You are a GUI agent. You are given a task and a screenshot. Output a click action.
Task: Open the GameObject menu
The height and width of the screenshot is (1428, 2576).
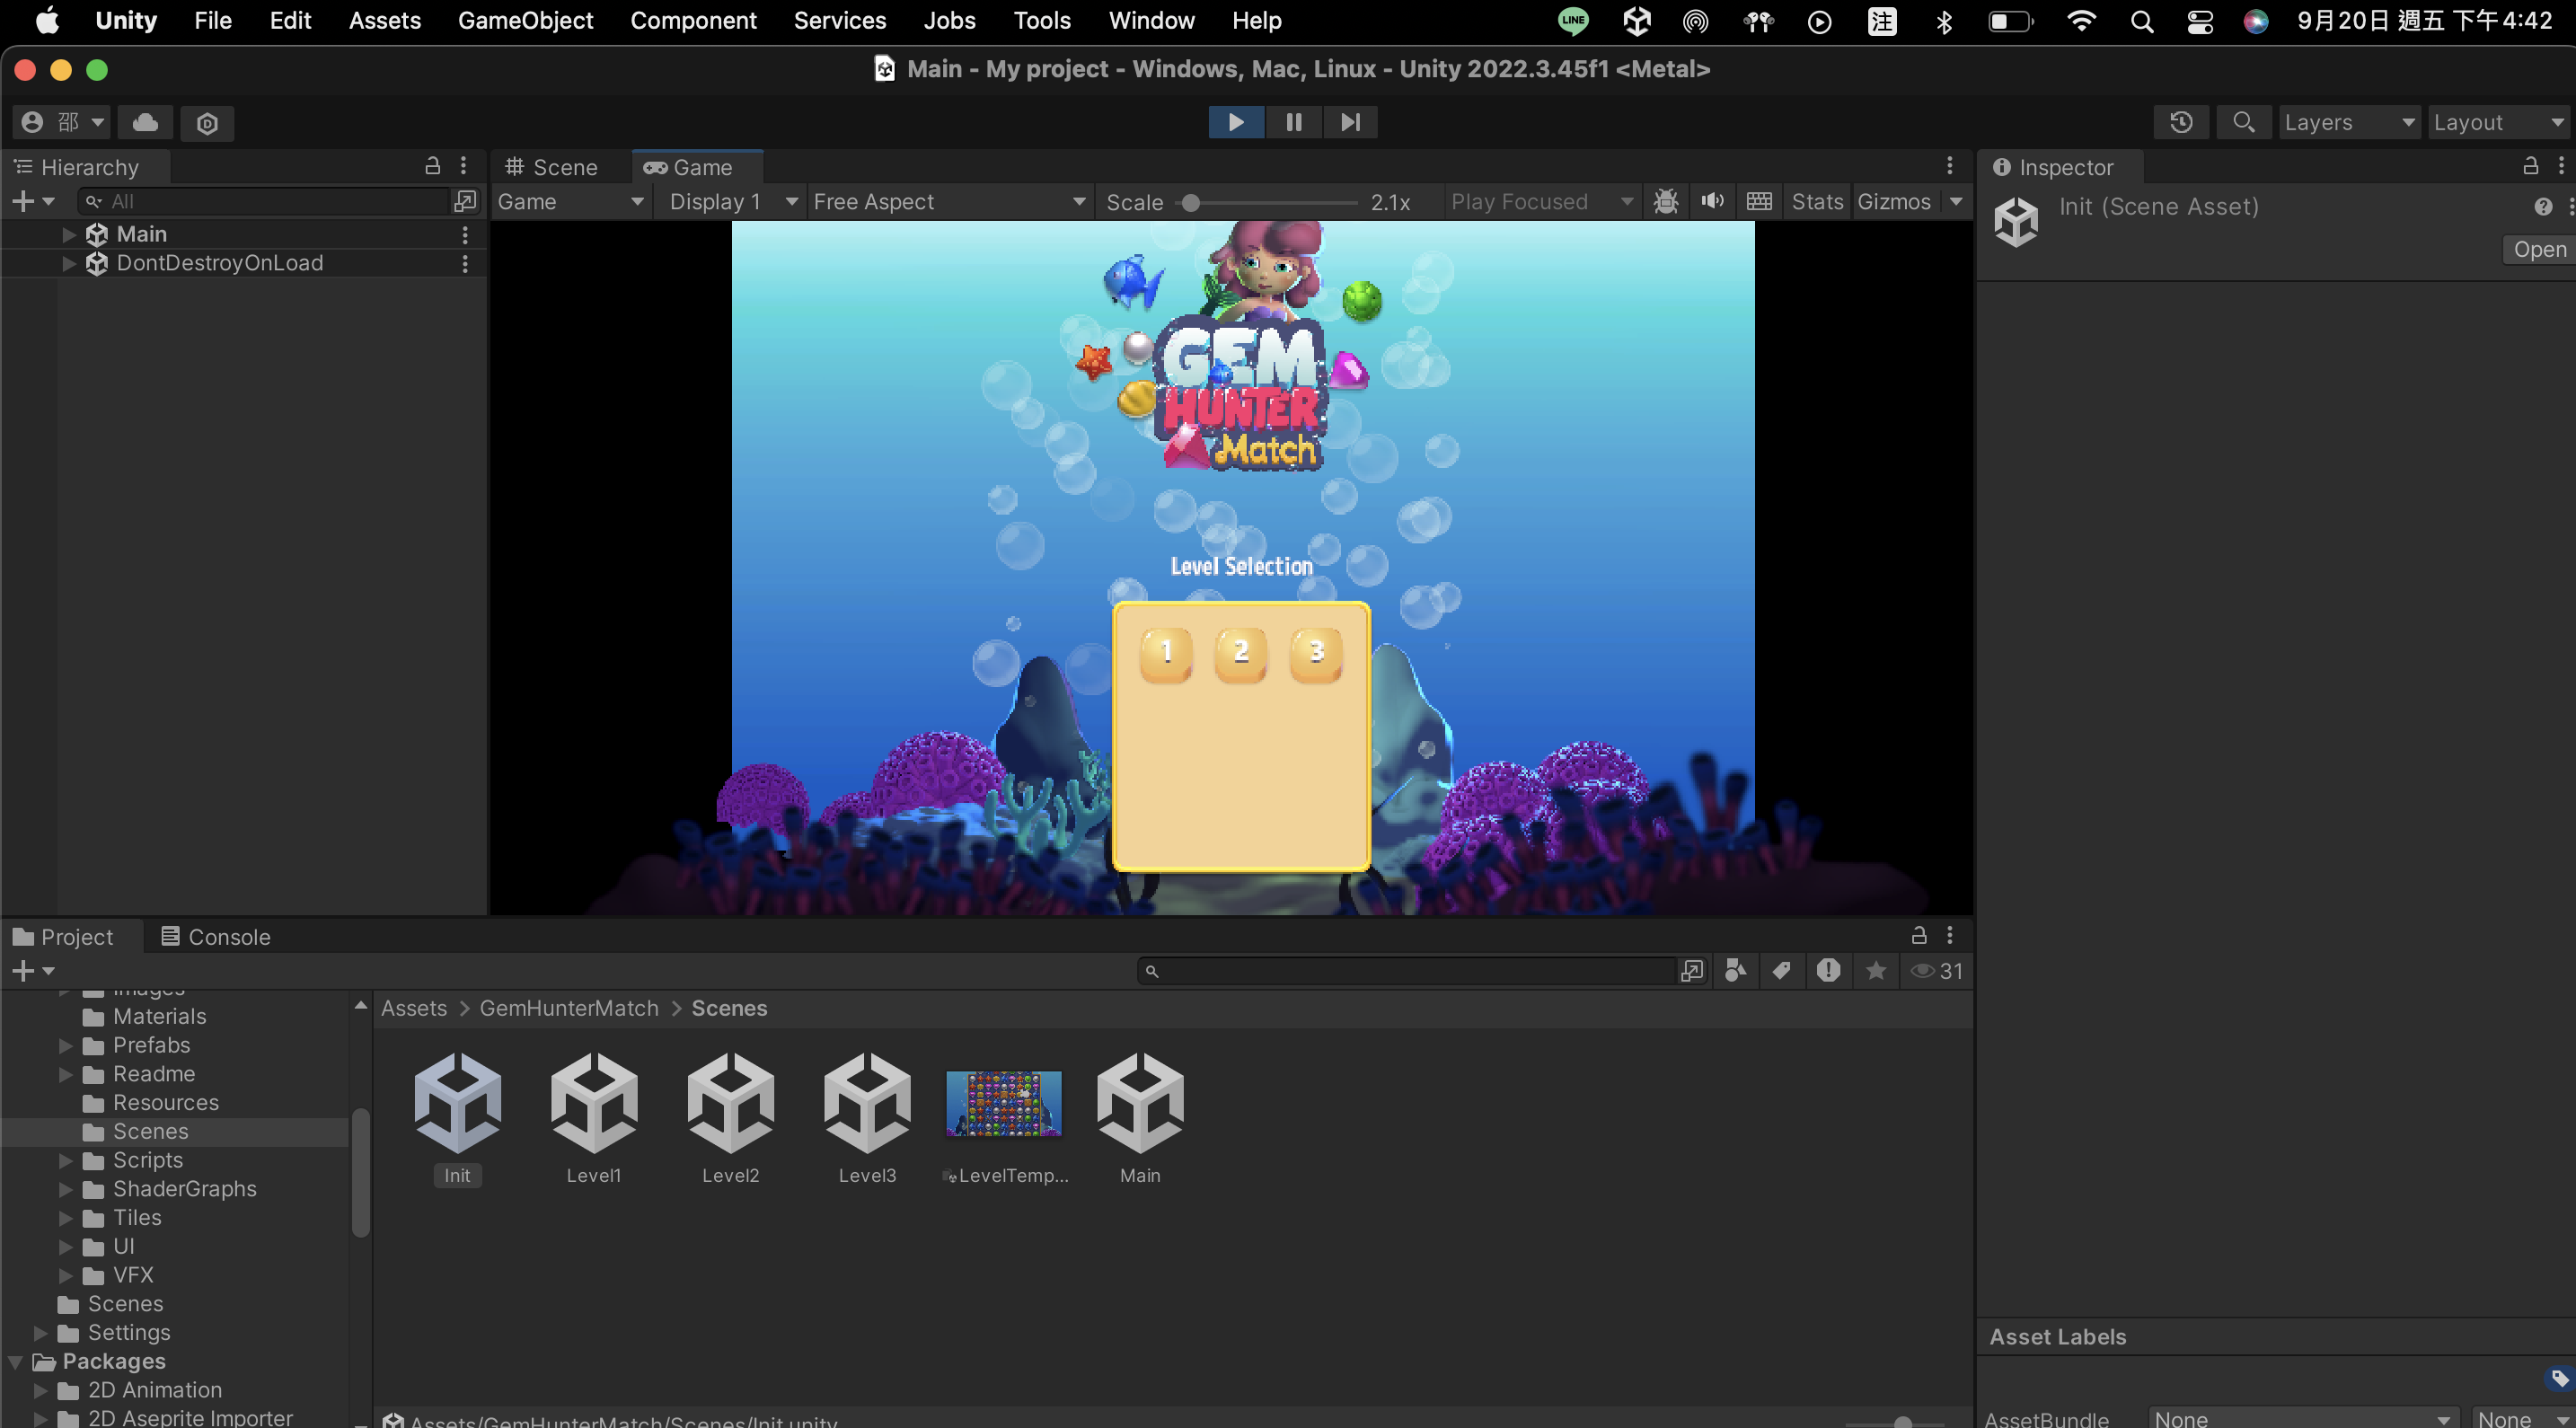click(525, 20)
